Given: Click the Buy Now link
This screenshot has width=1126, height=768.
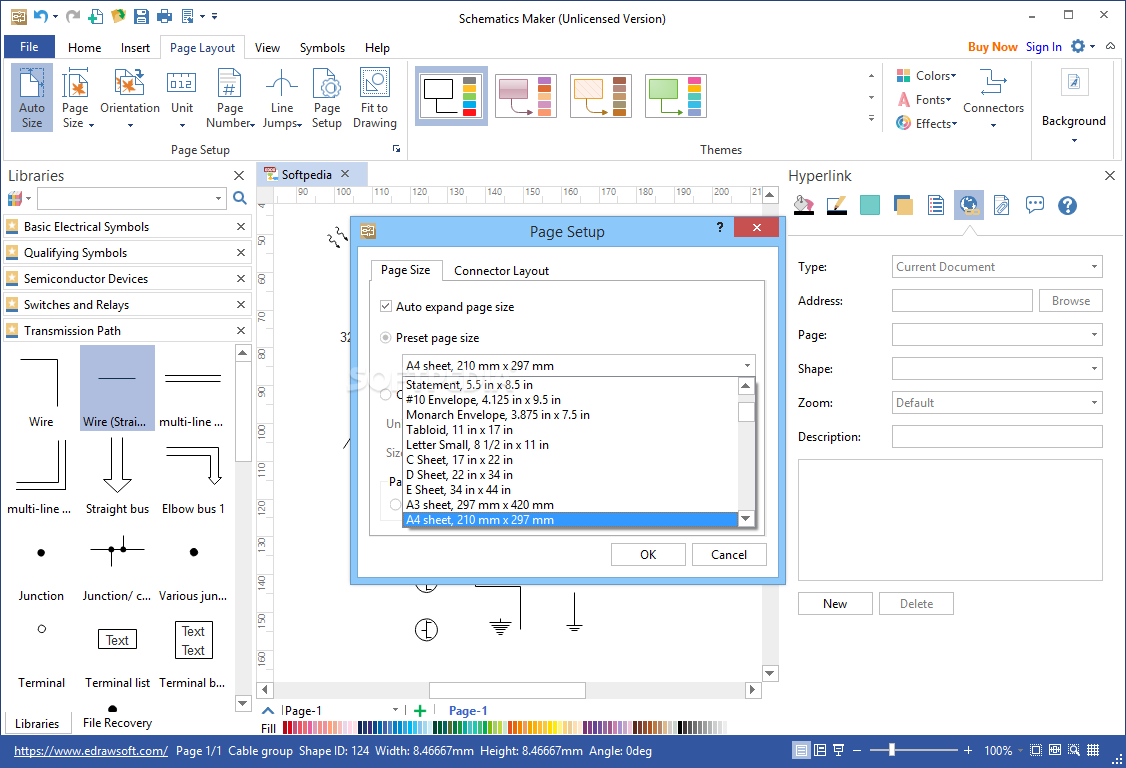Looking at the screenshot, I should 992,47.
